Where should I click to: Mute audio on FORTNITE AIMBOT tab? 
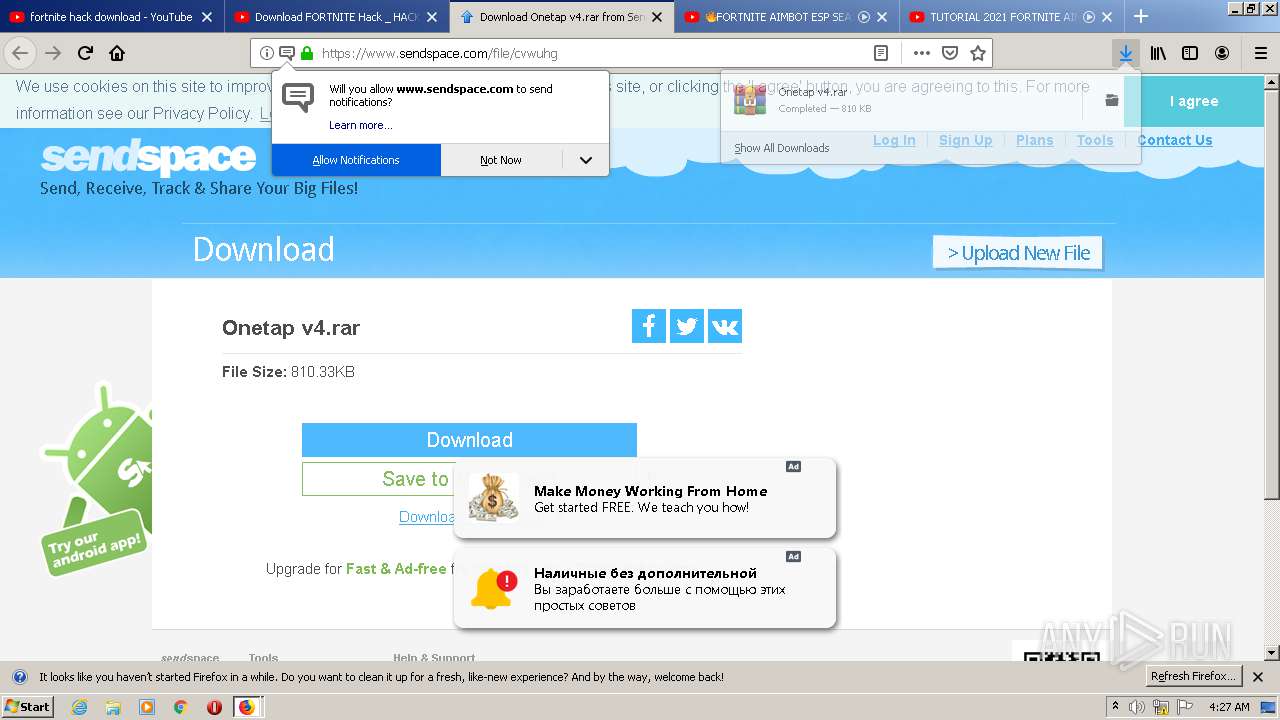pyautogui.click(x=864, y=17)
